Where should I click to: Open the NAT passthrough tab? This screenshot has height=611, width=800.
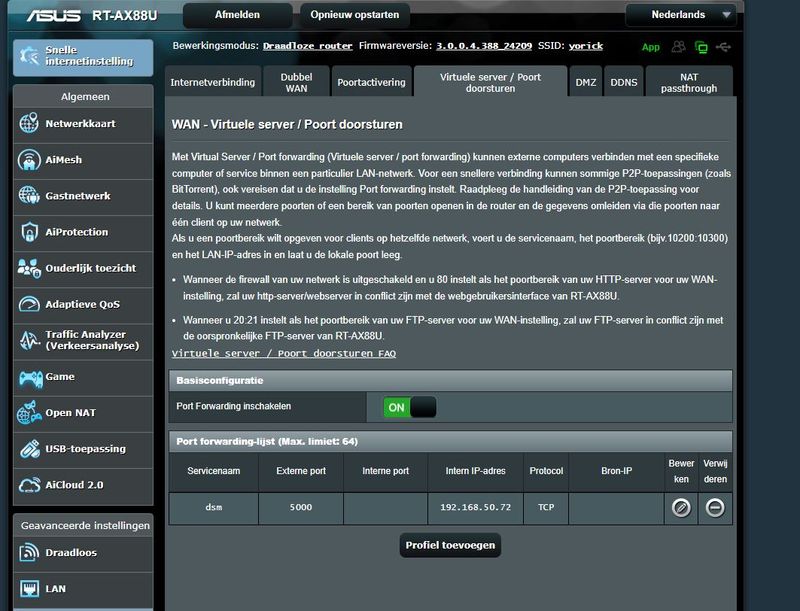tap(689, 82)
